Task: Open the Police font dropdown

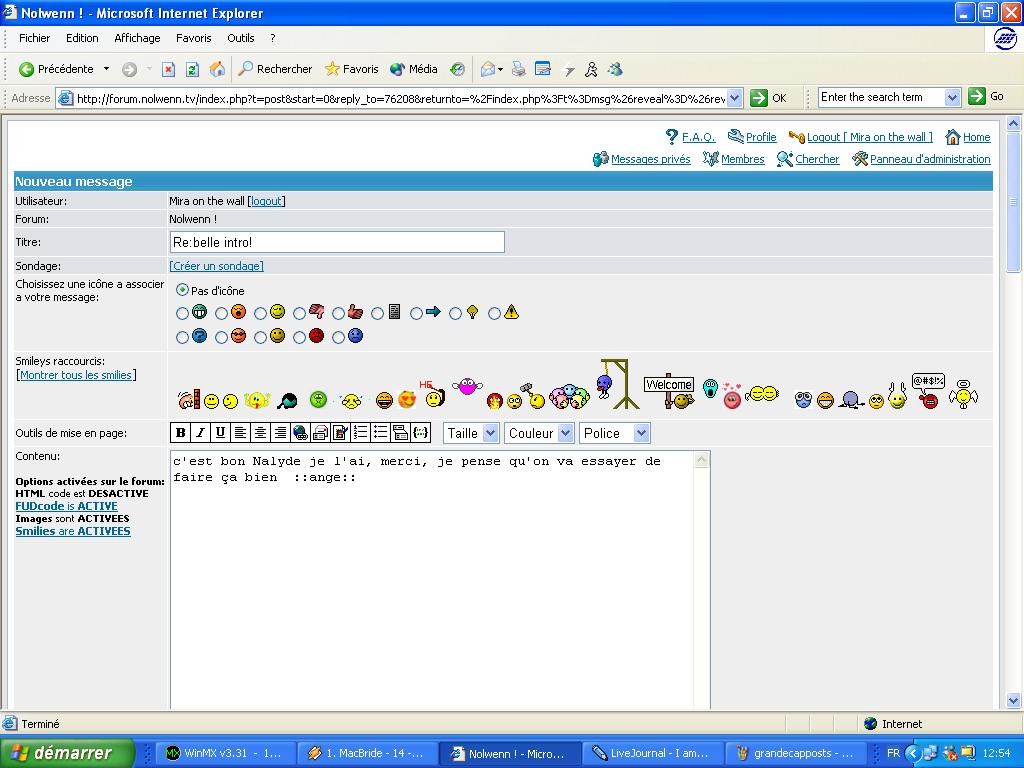Action: [x=614, y=433]
